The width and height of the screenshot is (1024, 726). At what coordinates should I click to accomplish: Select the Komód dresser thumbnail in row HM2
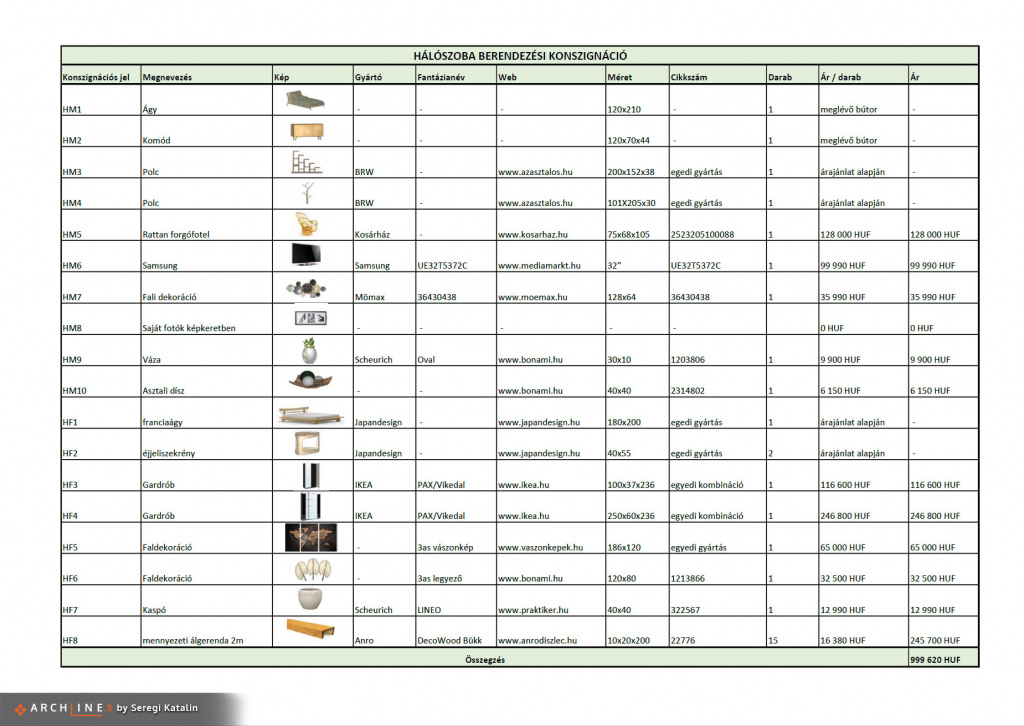pyautogui.click(x=307, y=132)
